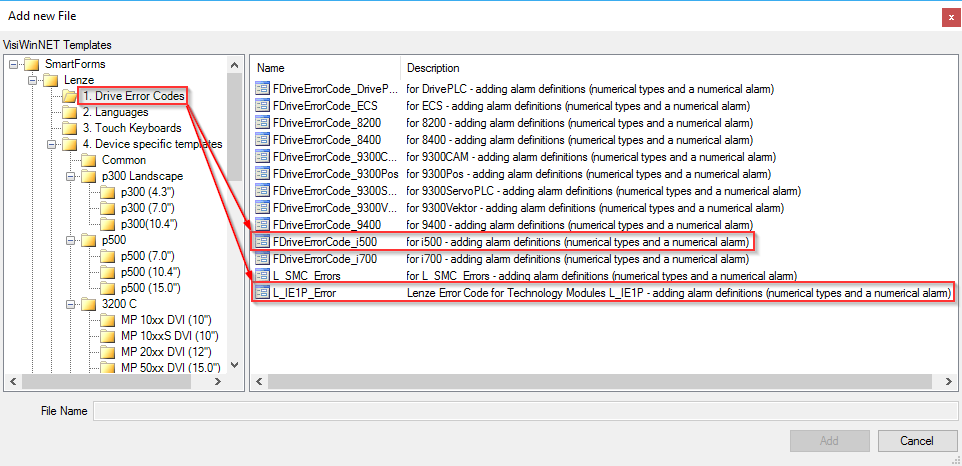Screen dimensions: 962x466
Task: Select p300 (7.0") tree item
Action: click(148, 208)
